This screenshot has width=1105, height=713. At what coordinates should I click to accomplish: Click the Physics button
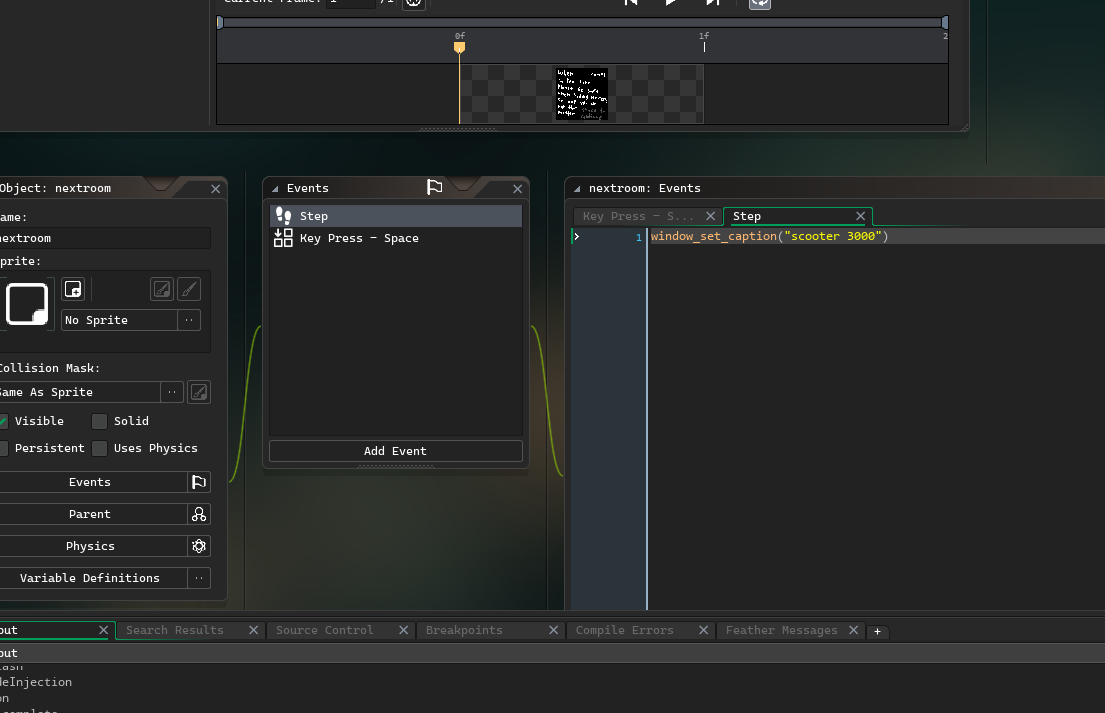coord(90,546)
